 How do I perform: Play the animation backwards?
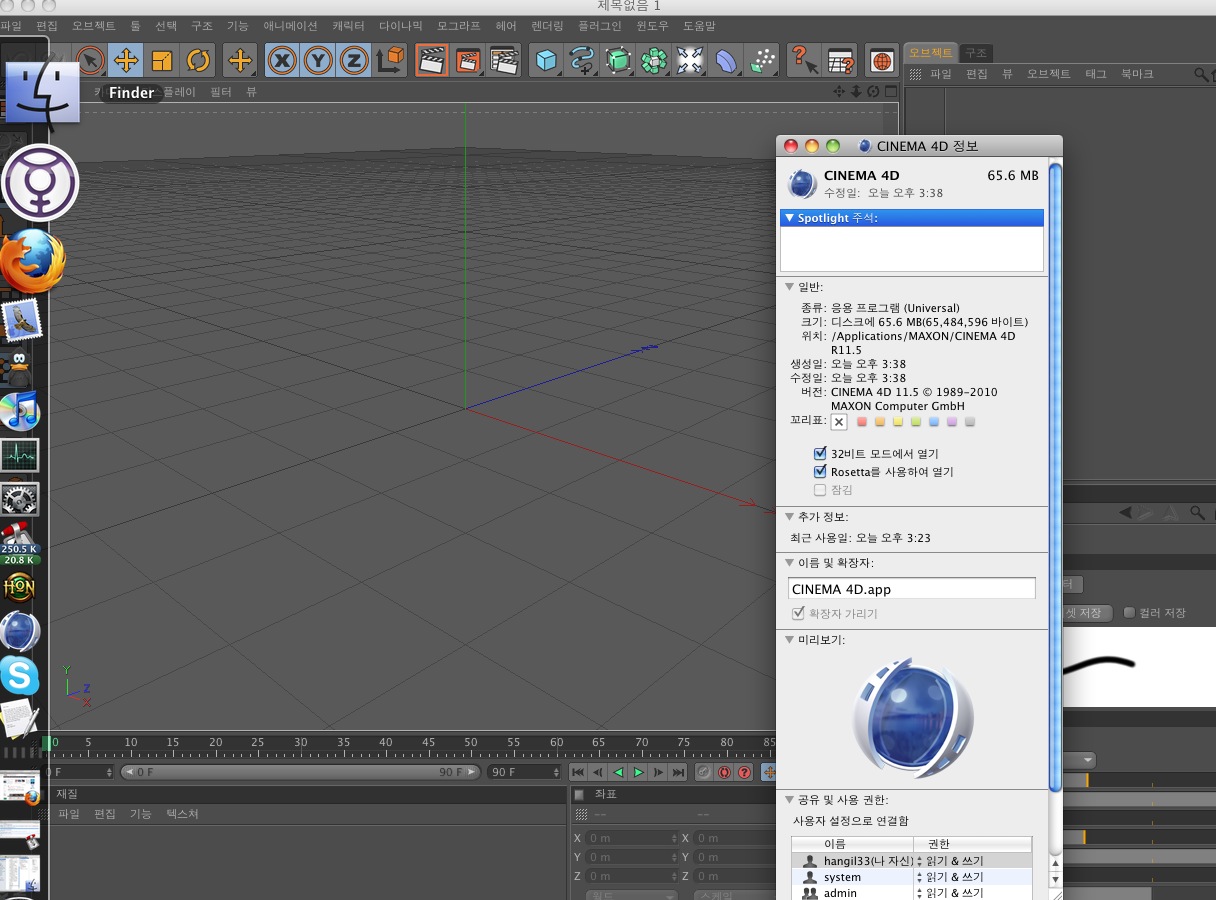[618, 772]
